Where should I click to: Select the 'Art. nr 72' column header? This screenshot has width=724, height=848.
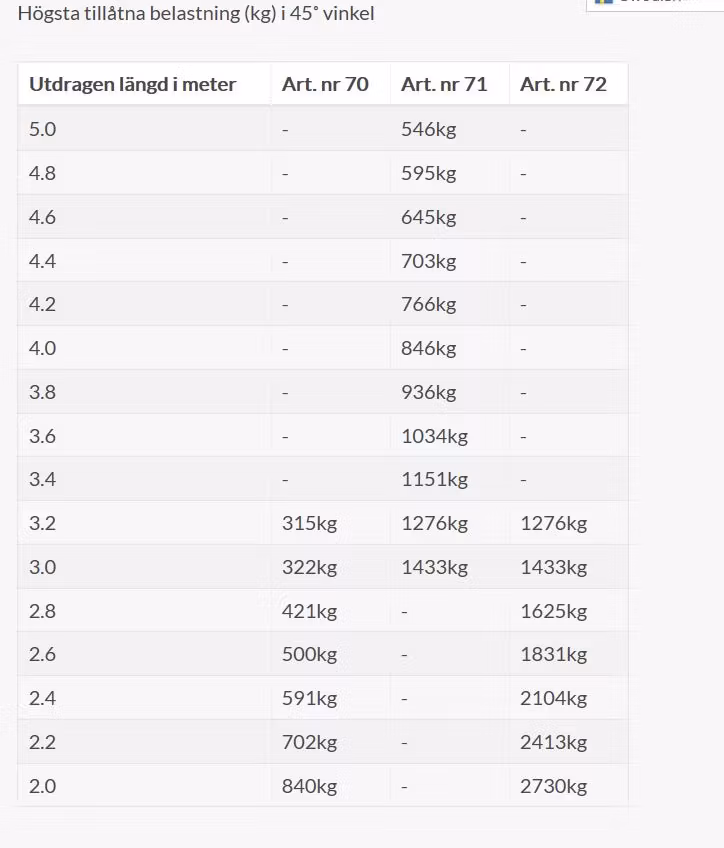[563, 84]
